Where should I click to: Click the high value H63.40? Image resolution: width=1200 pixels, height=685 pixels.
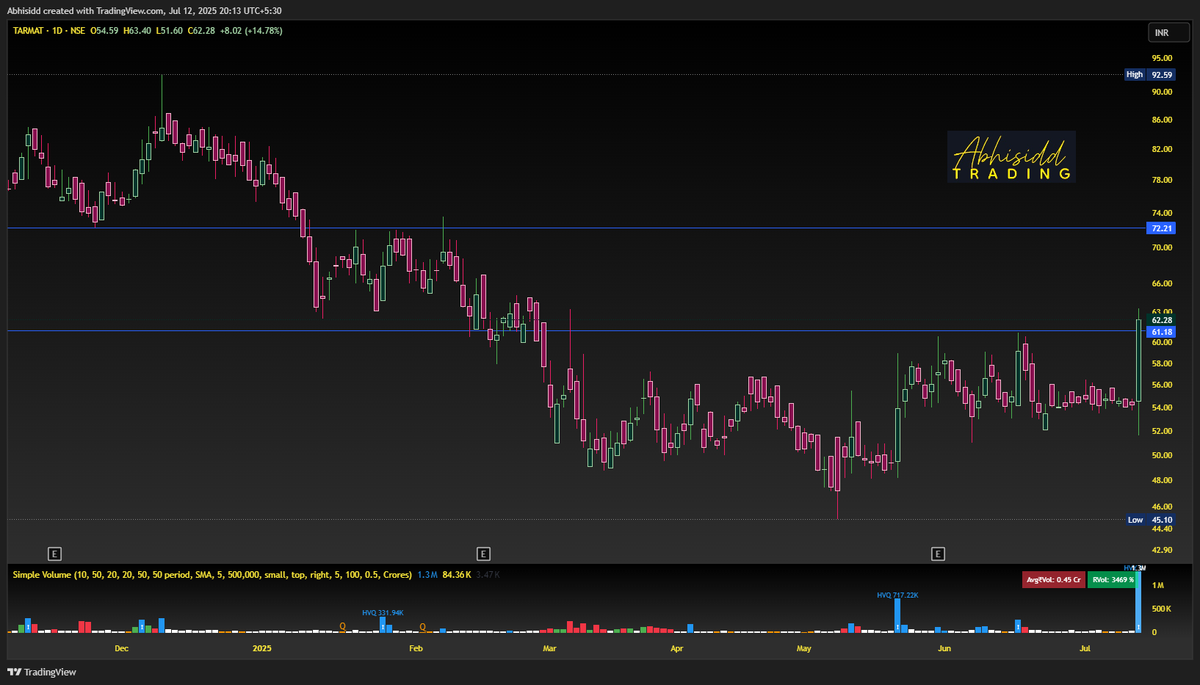tap(137, 31)
